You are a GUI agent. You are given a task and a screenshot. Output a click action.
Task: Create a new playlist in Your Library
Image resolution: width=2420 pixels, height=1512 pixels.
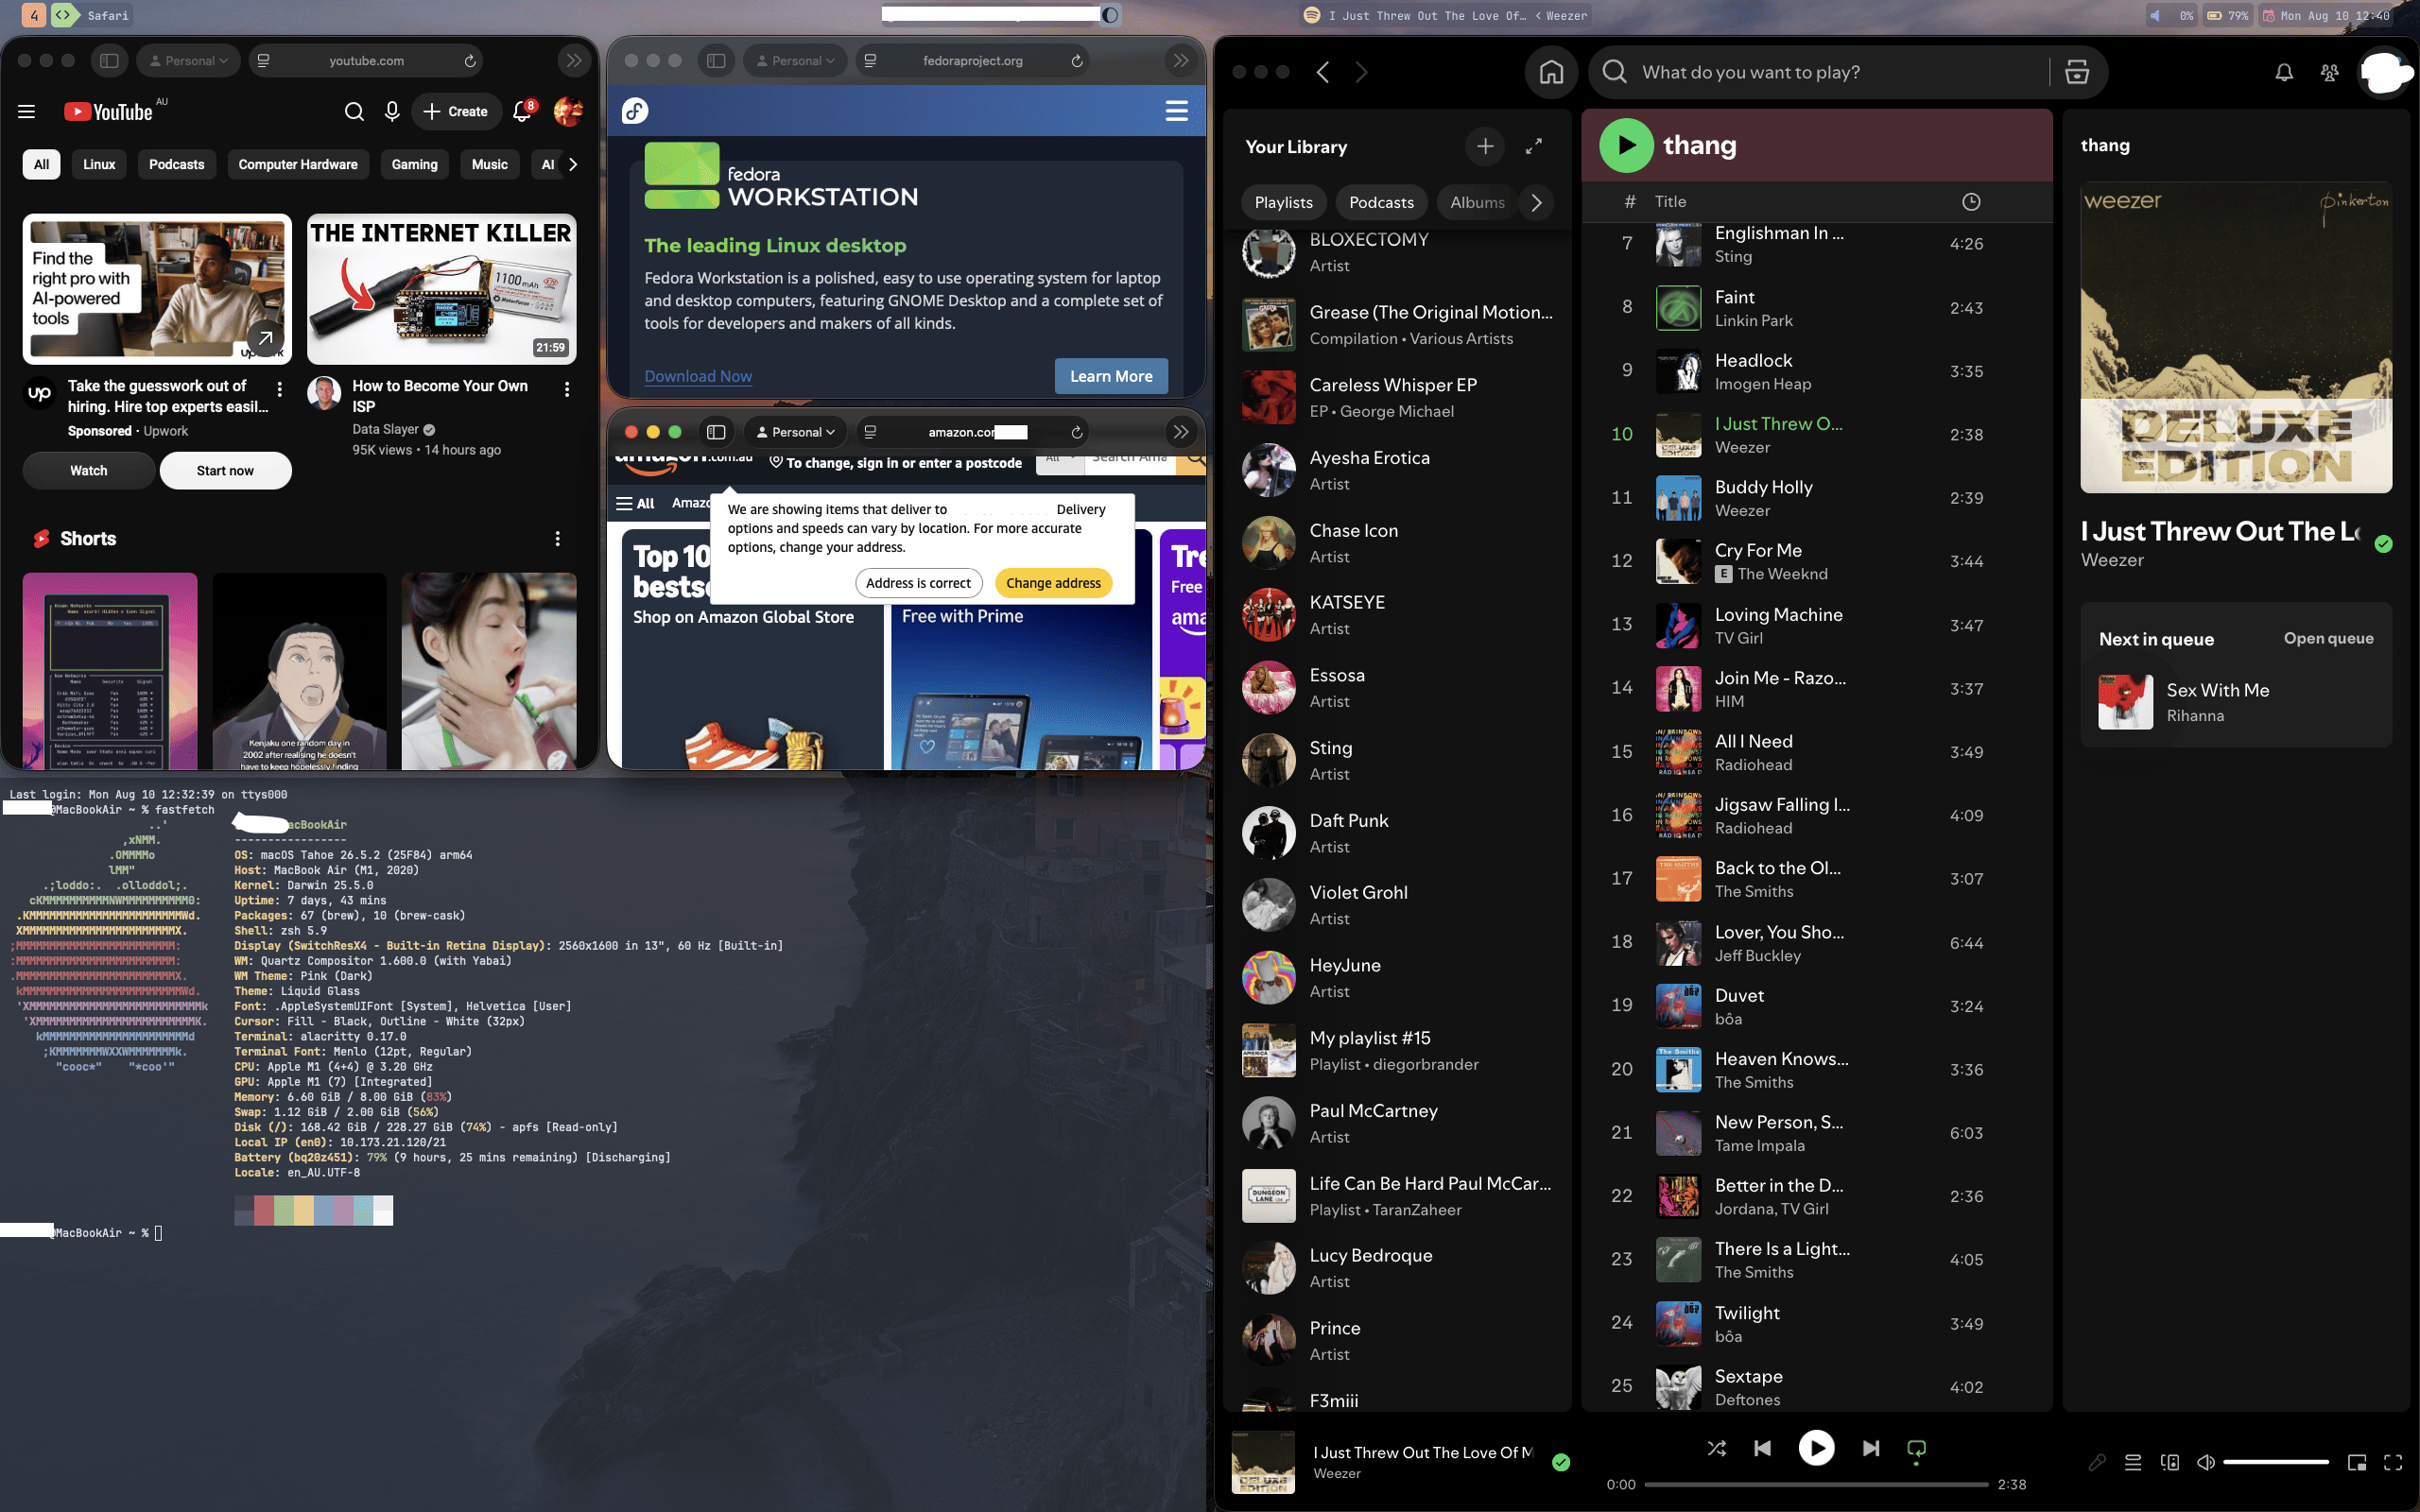pos(1485,147)
